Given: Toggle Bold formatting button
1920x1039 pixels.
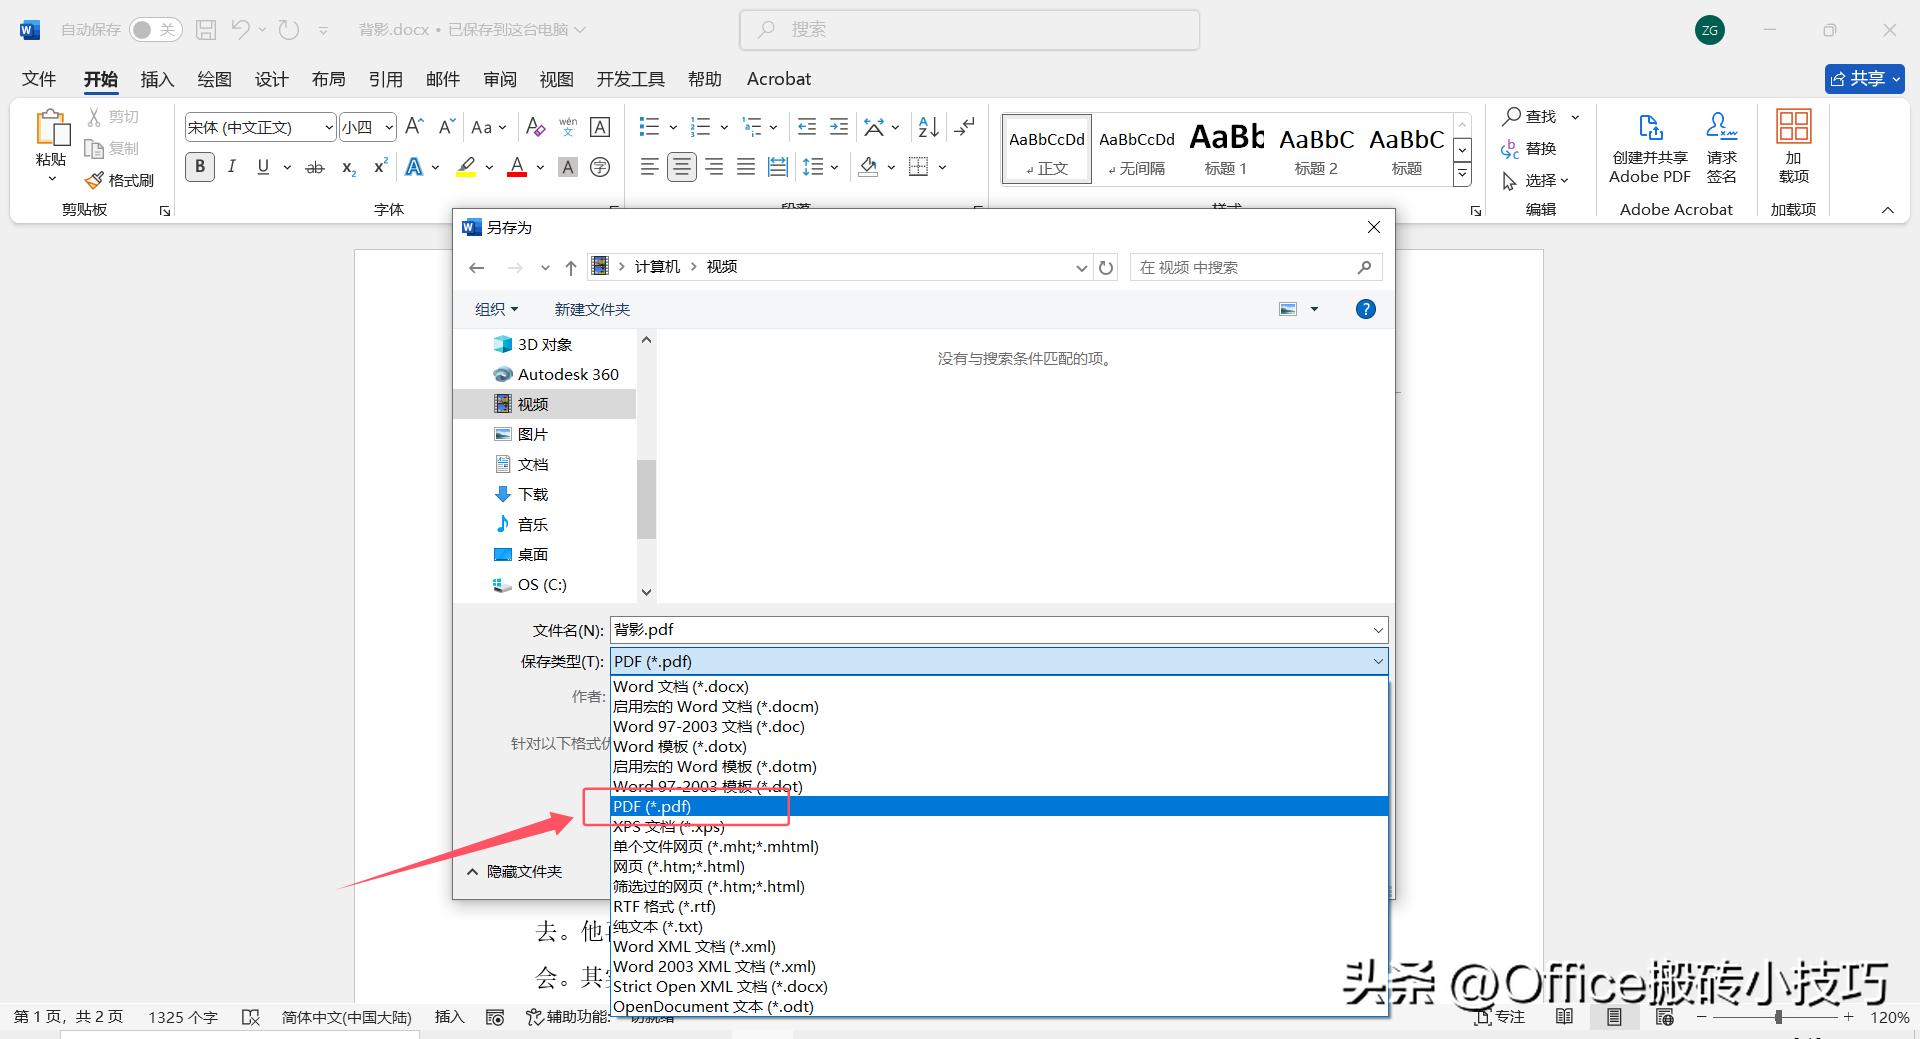Looking at the screenshot, I should point(200,167).
